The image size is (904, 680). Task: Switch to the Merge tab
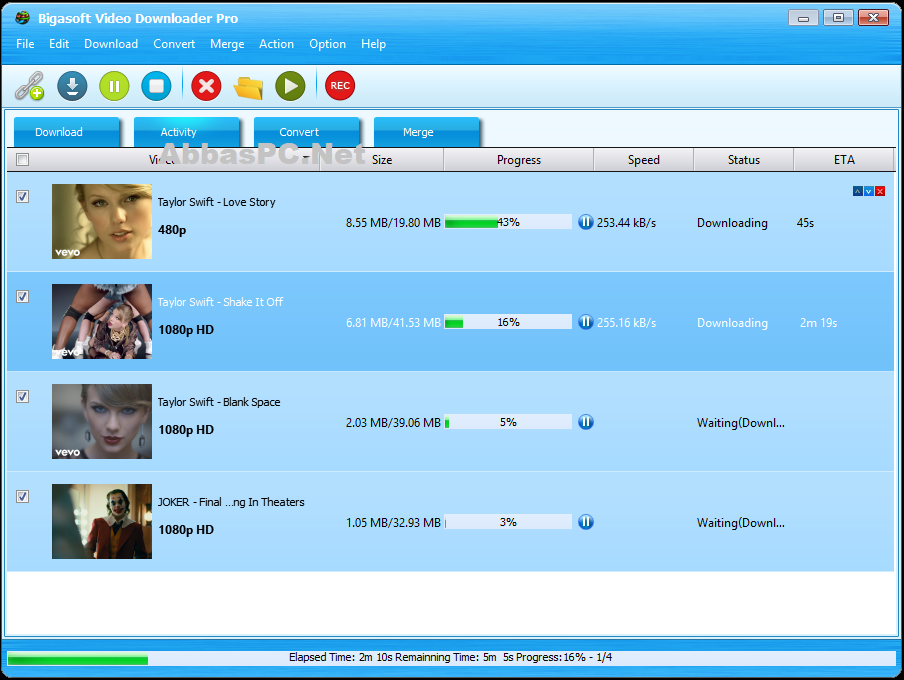tap(426, 132)
